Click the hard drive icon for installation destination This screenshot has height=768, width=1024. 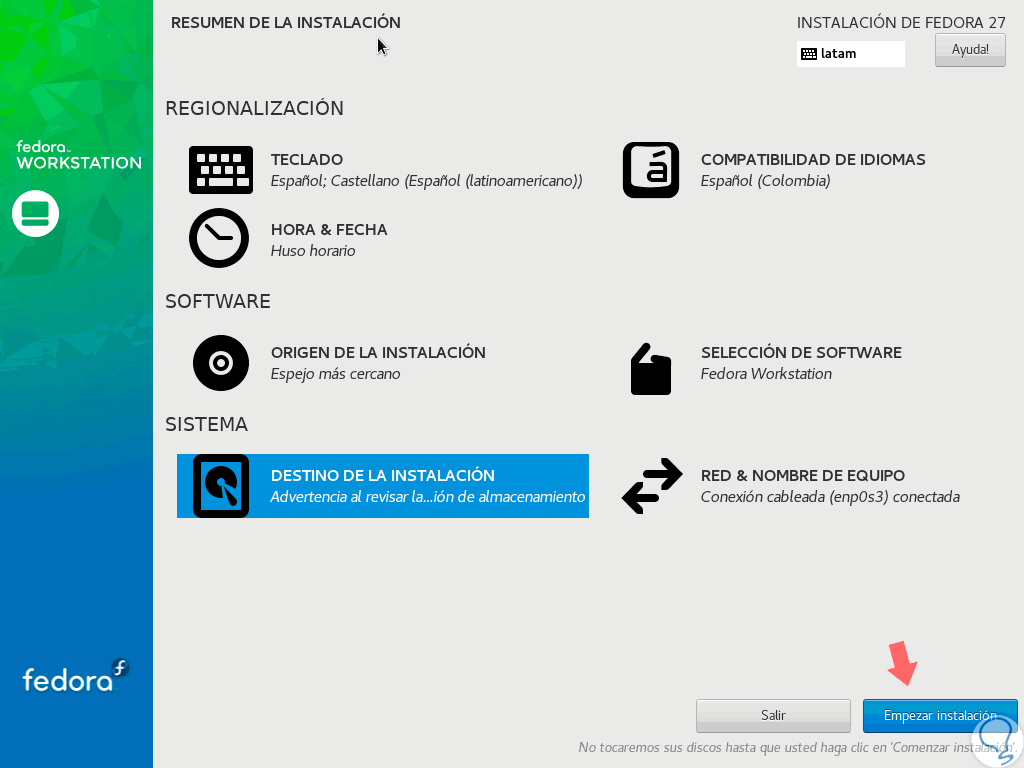pyautogui.click(x=221, y=486)
